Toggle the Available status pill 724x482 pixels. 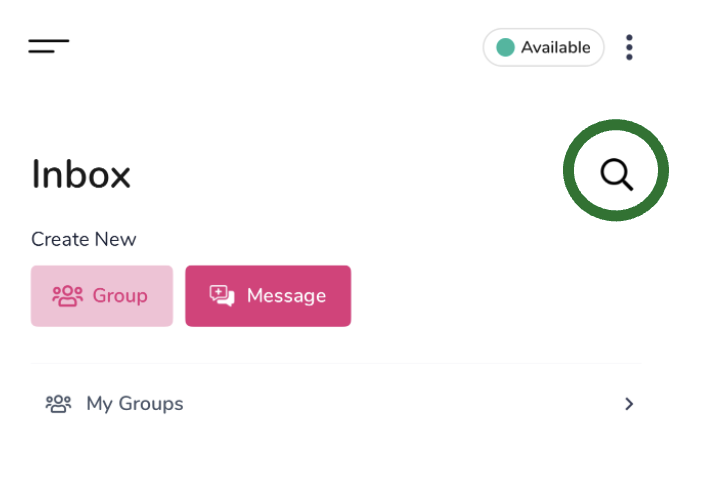click(543, 48)
